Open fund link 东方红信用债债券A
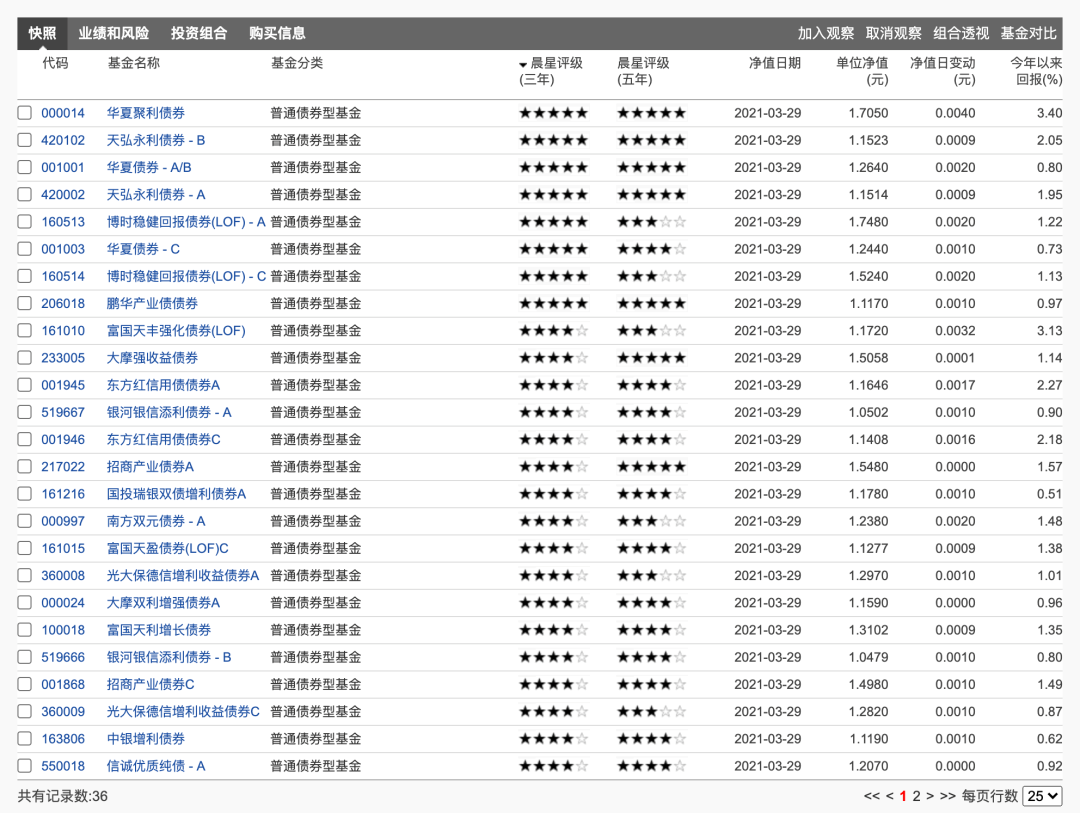Image resolution: width=1080 pixels, height=813 pixels. (163, 385)
